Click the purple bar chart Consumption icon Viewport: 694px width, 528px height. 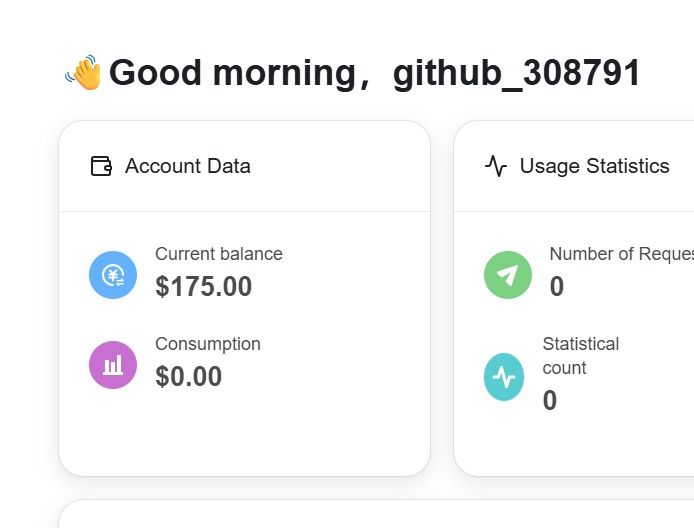tap(113, 365)
